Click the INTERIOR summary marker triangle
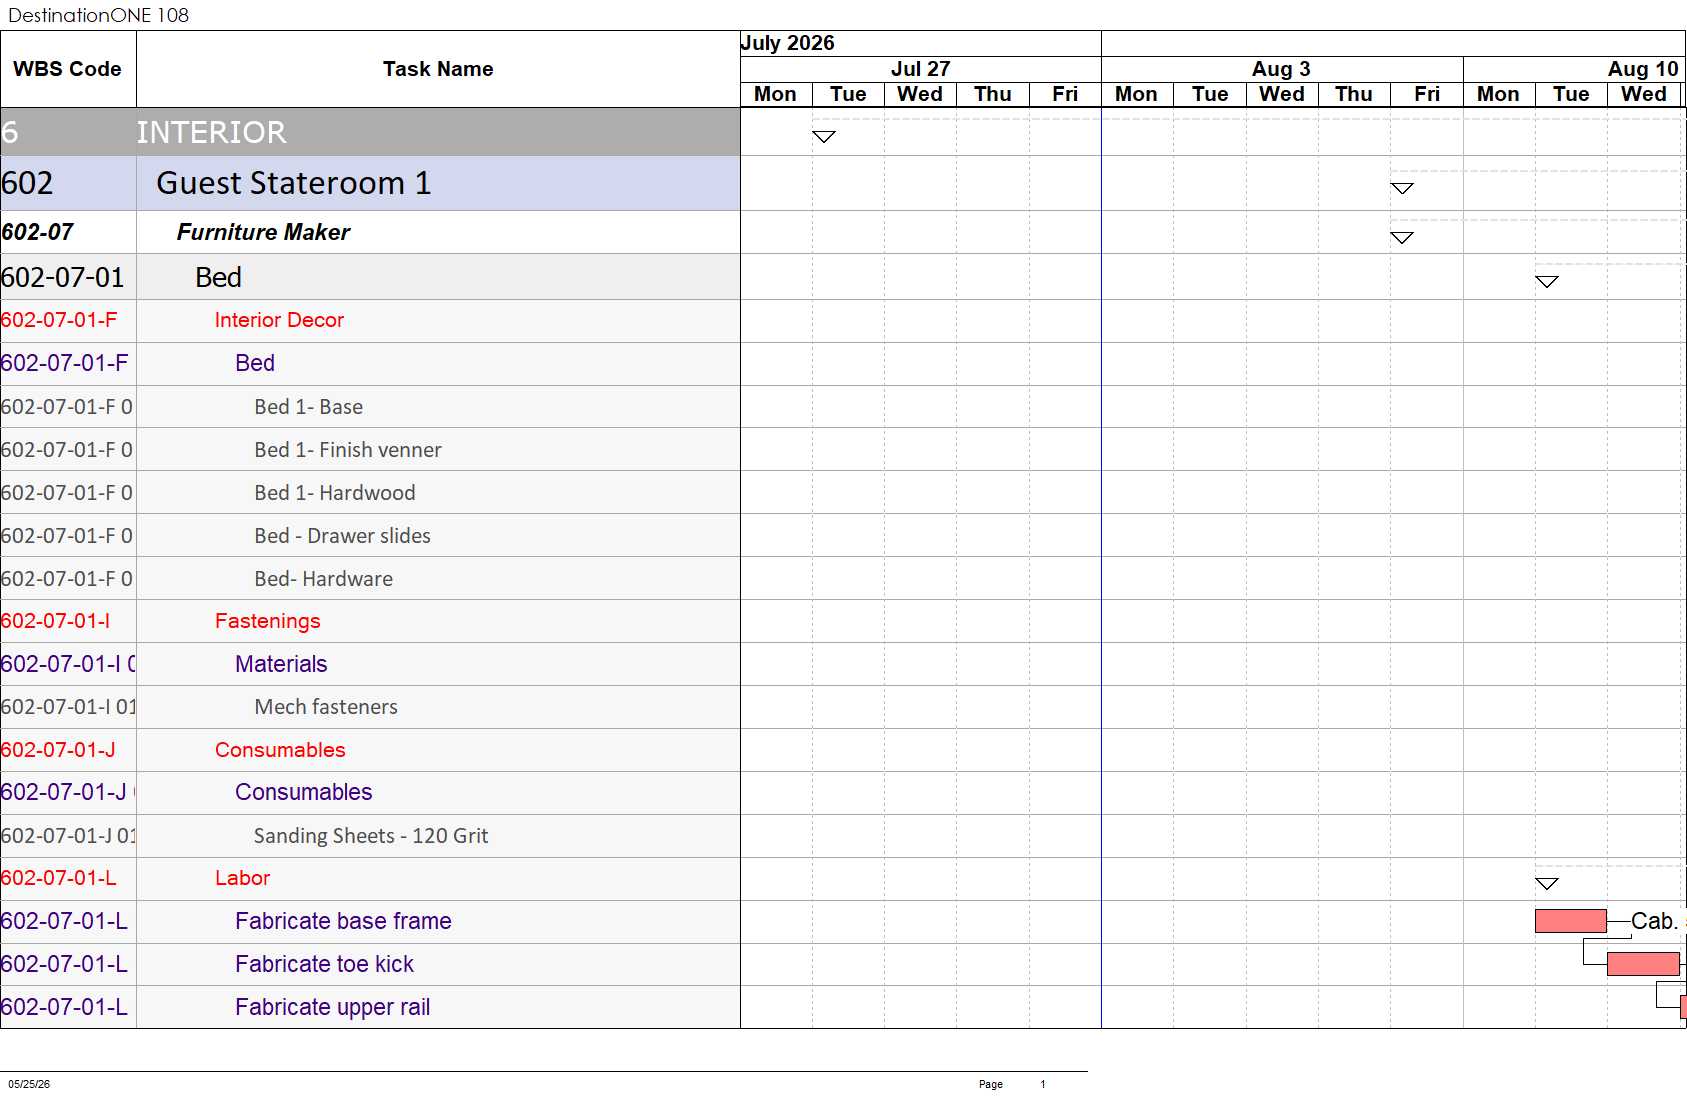Image resolution: width=1687 pixels, height=1097 pixels. (x=823, y=137)
